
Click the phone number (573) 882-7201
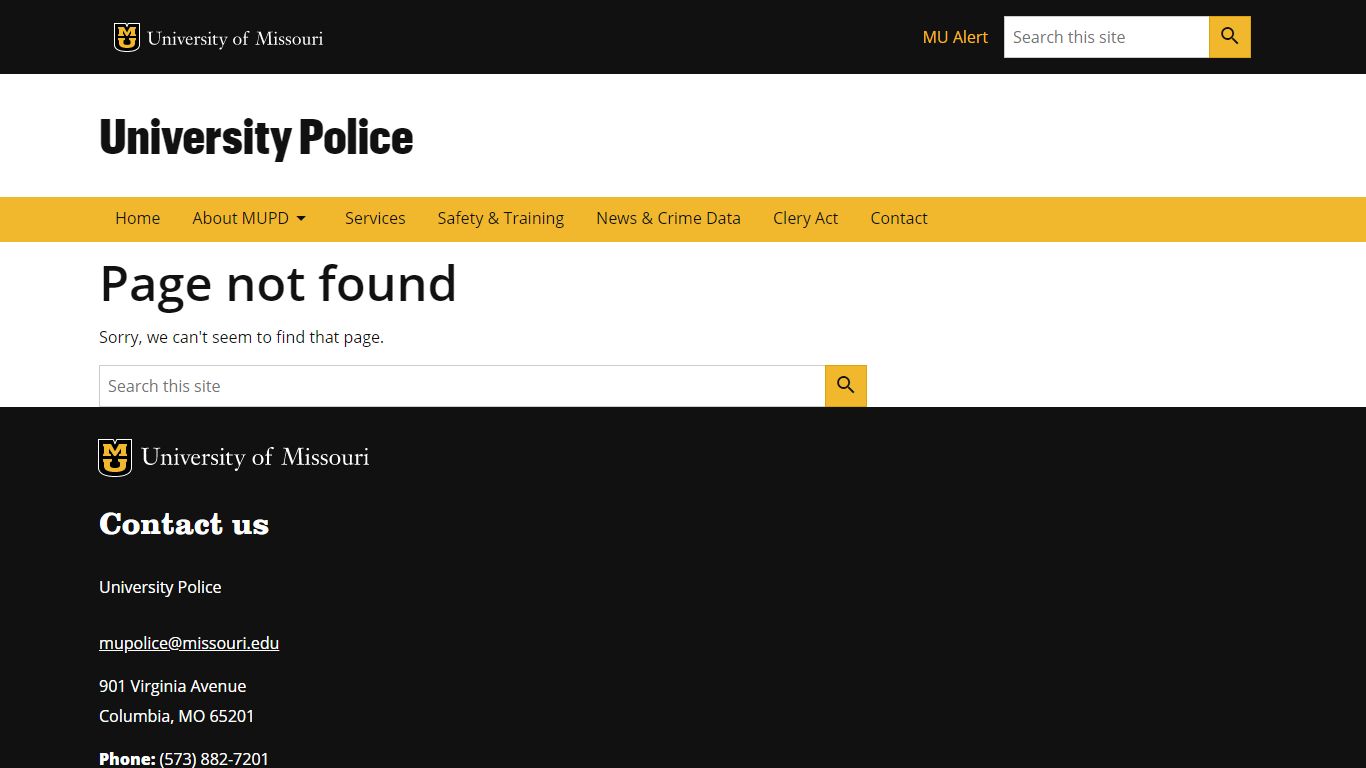(x=214, y=759)
